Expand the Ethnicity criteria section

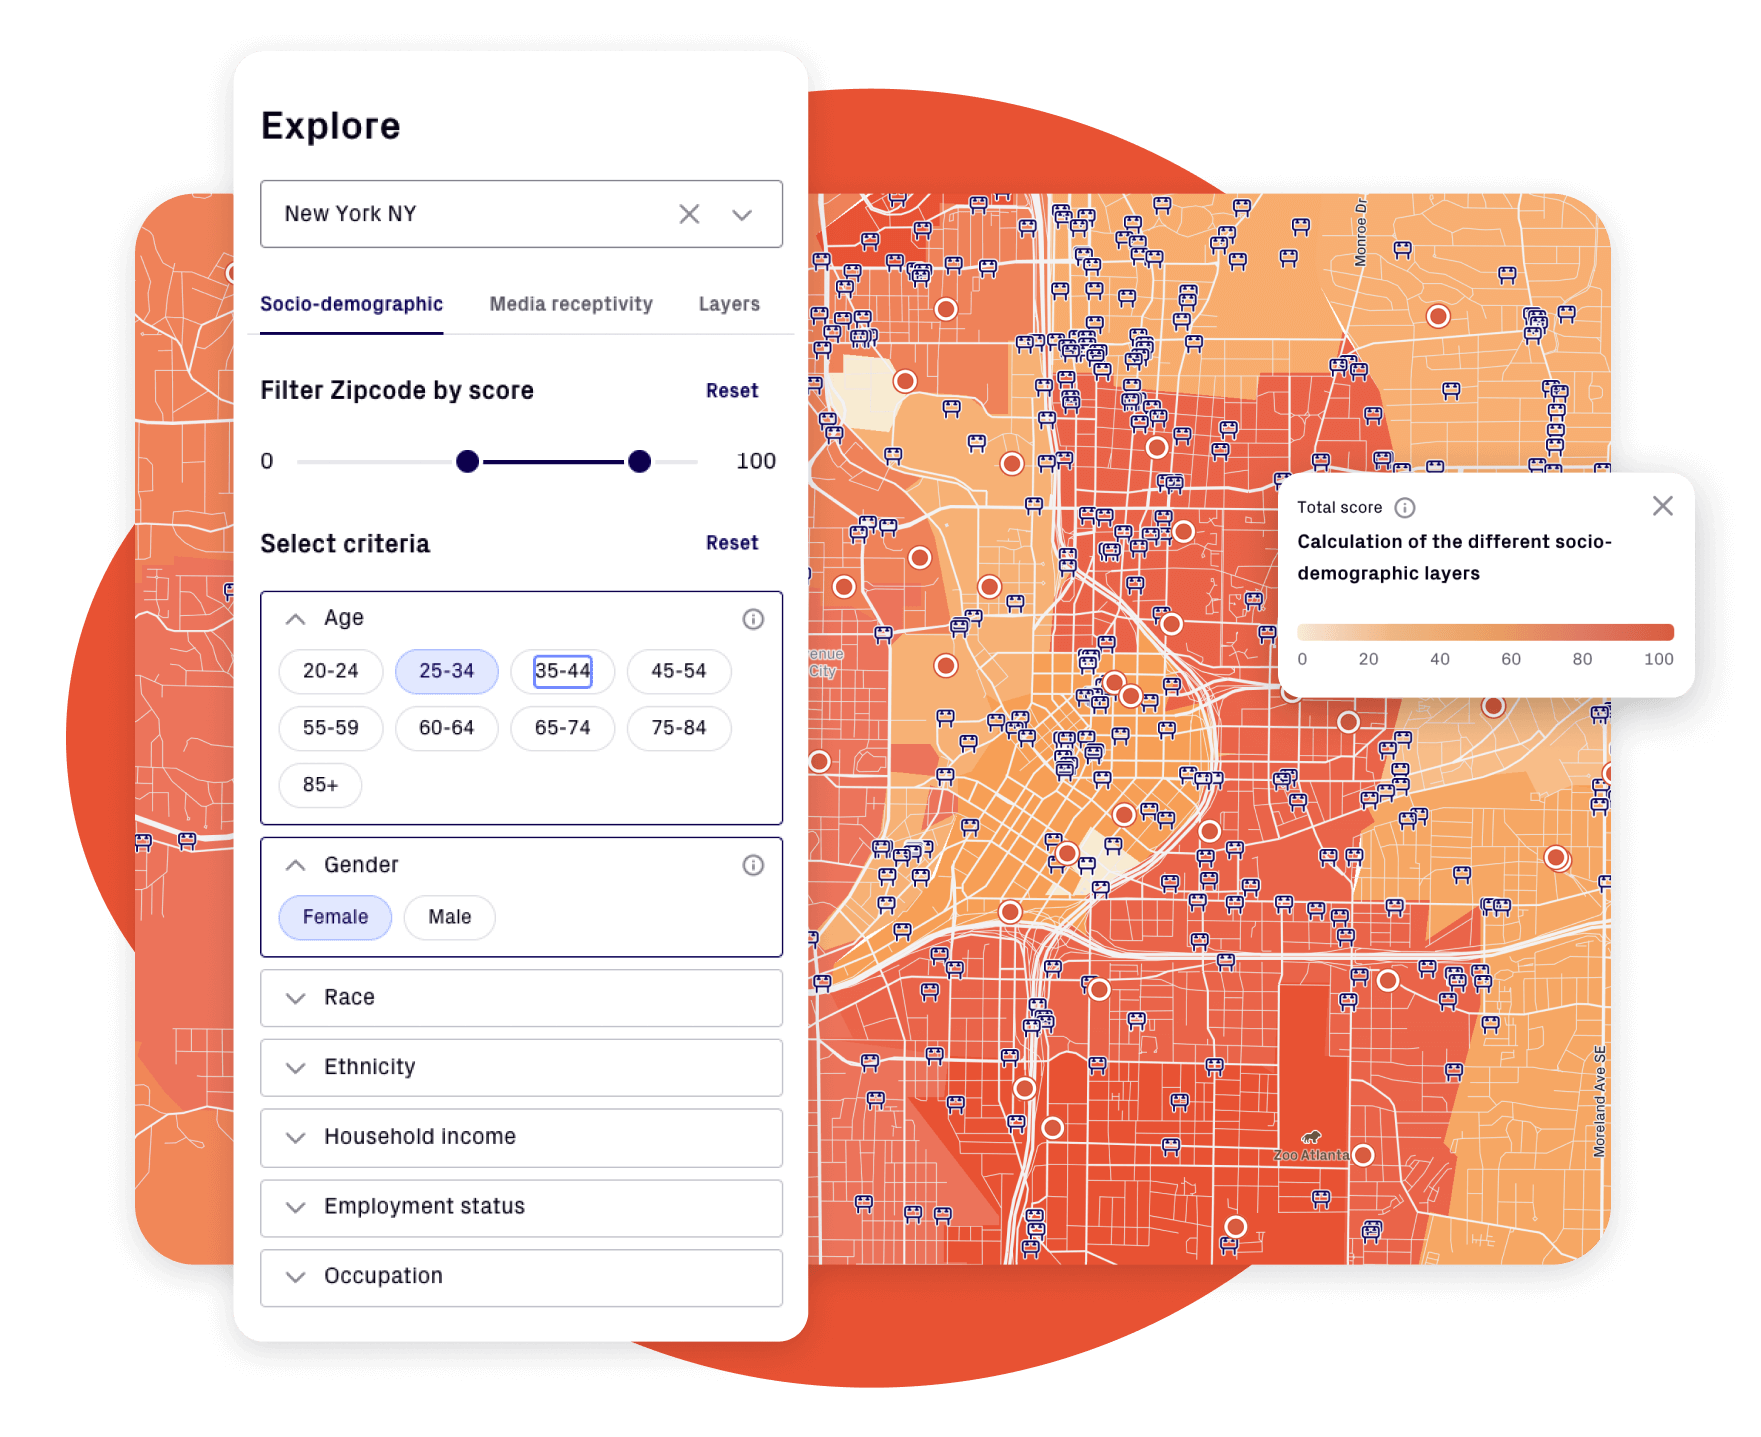521,1067
